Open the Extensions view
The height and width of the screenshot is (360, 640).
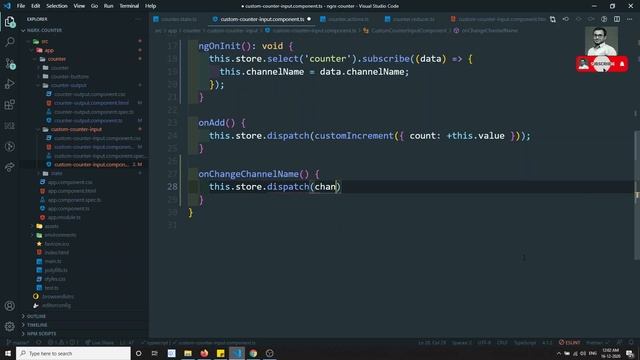[10, 105]
